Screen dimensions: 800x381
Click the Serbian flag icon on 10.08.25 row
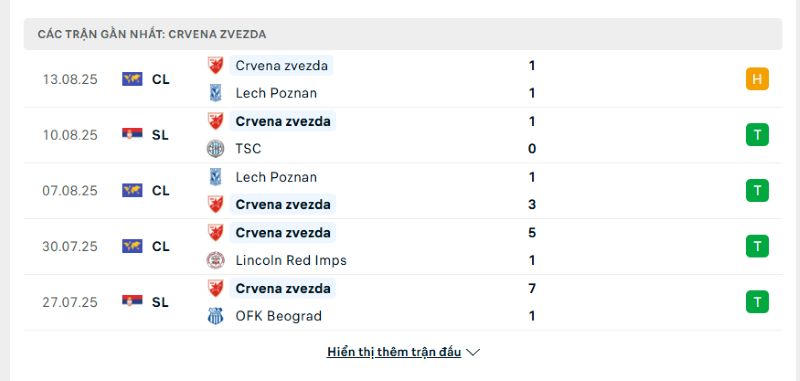click(132, 134)
